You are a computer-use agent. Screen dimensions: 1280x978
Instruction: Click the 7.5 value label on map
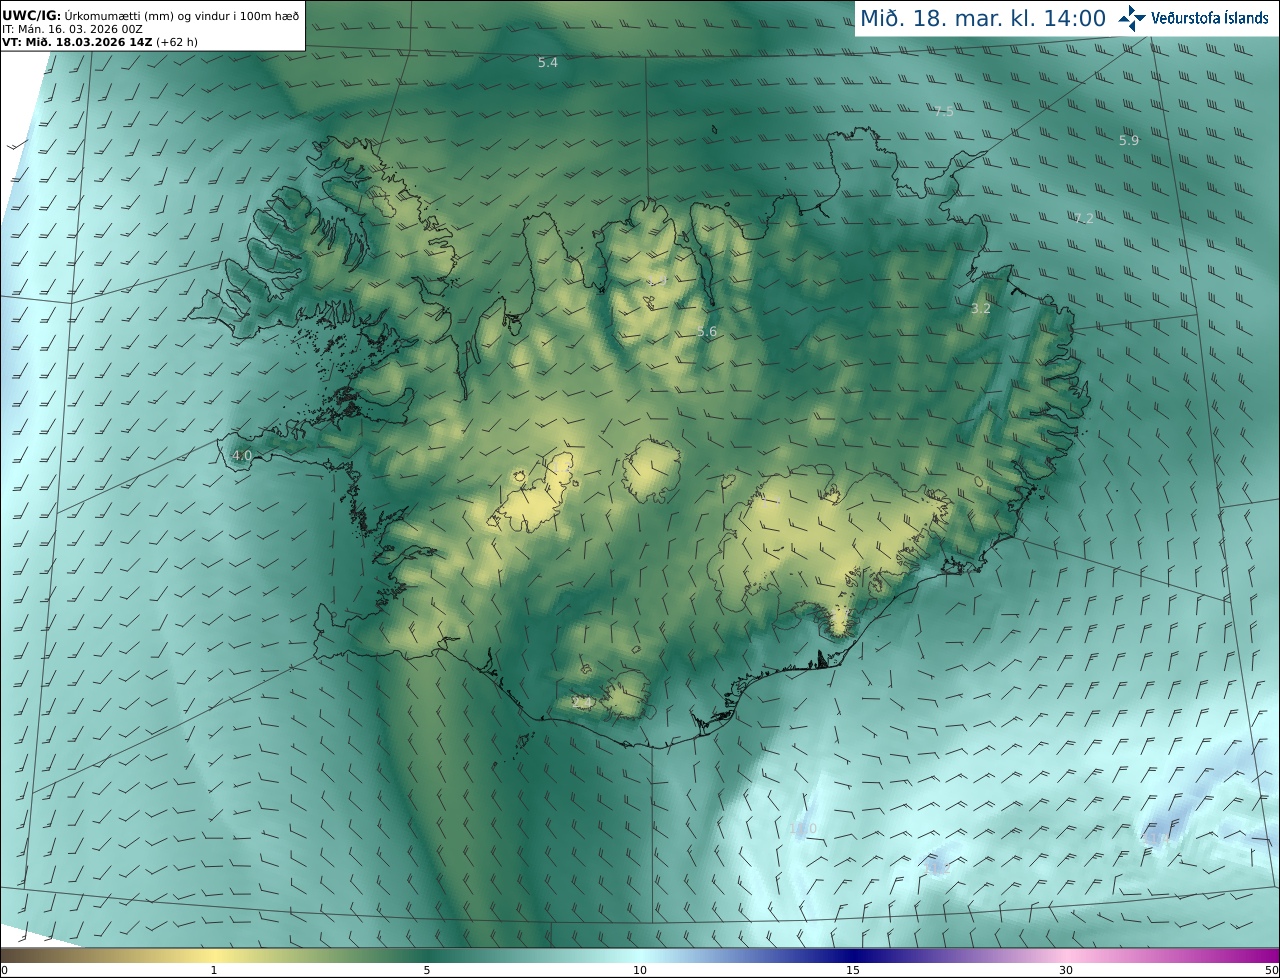[x=943, y=112]
